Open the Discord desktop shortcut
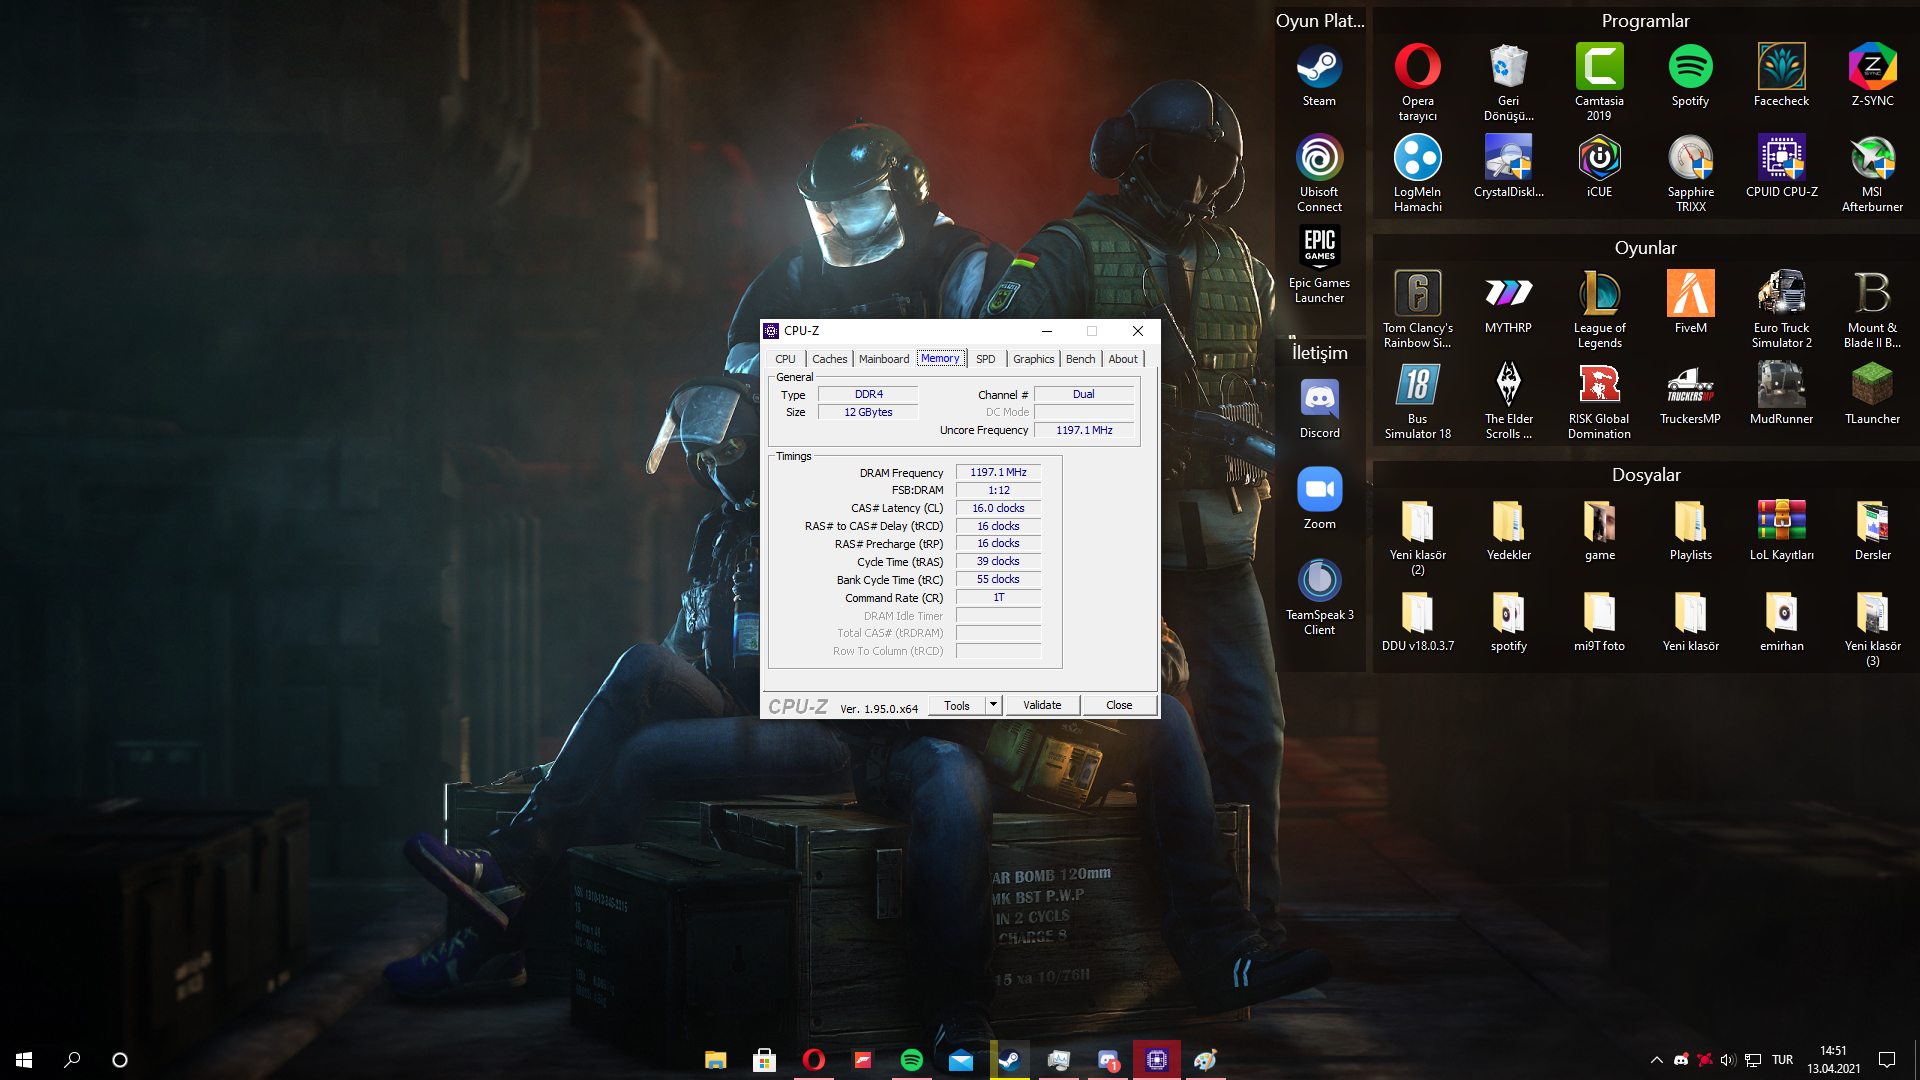 pyautogui.click(x=1319, y=400)
